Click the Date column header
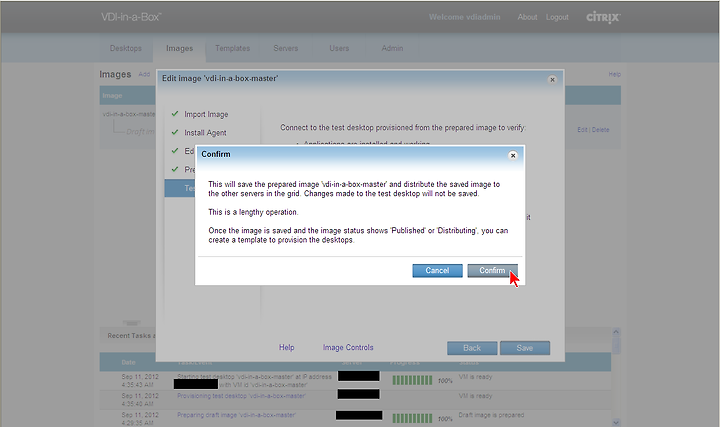720x427 pixels. tap(129, 362)
